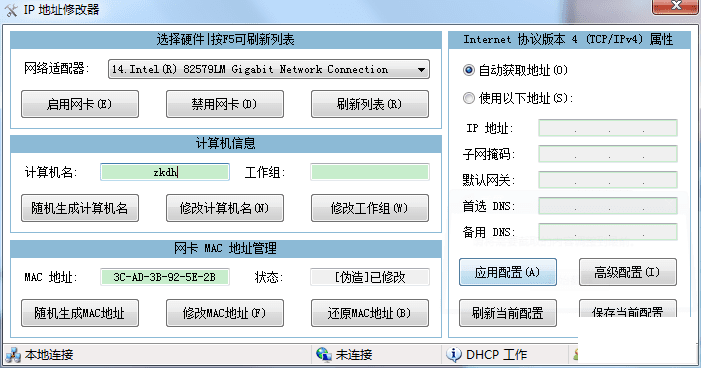Click 未连接 status bar text
Viewport: 701px width, 368px height.
point(354,355)
